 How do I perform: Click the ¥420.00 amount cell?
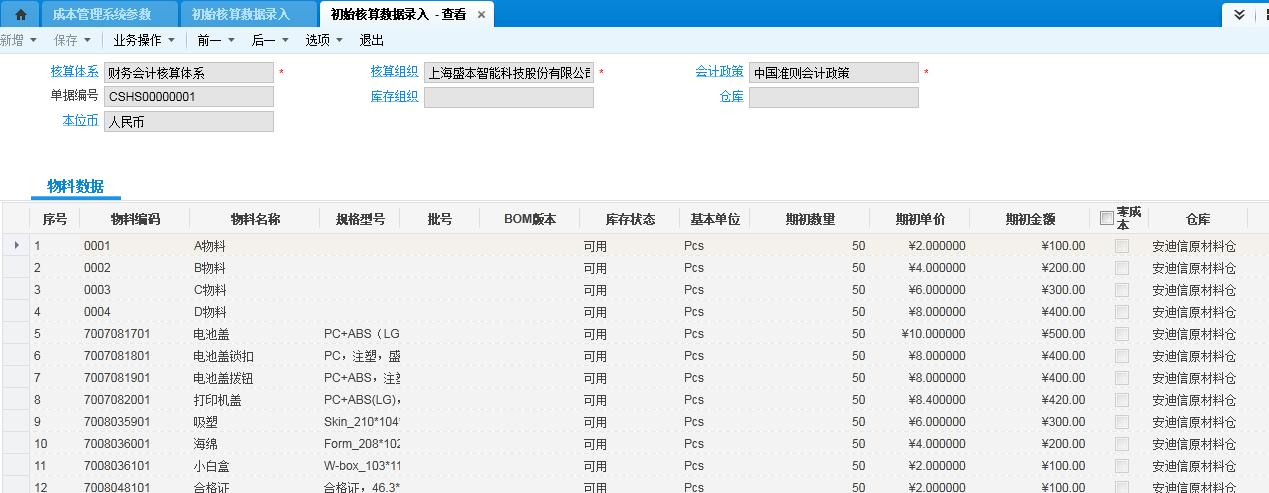point(1063,400)
